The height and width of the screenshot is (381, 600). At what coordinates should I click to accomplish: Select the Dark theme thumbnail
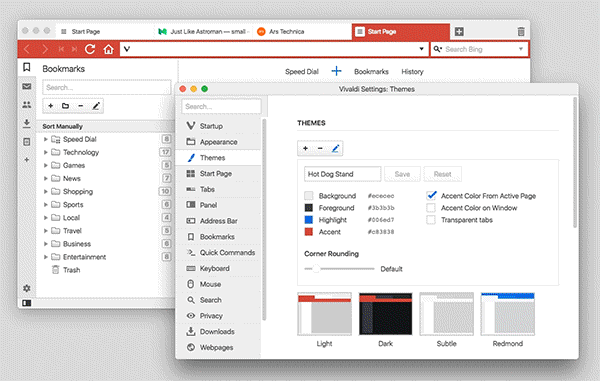[x=385, y=314]
